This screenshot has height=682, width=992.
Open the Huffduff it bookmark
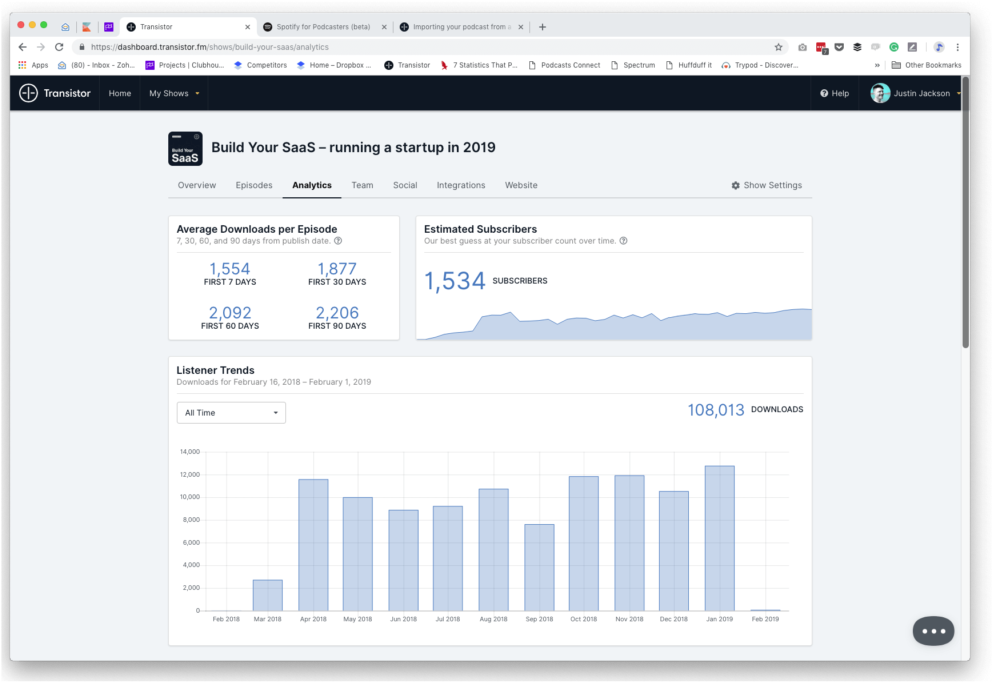click(688, 65)
